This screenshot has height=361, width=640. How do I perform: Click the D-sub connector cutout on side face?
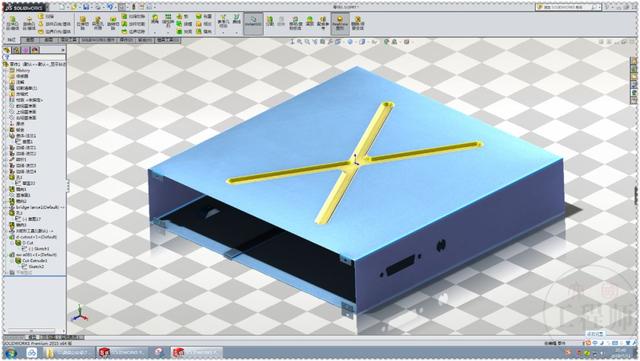401,267
